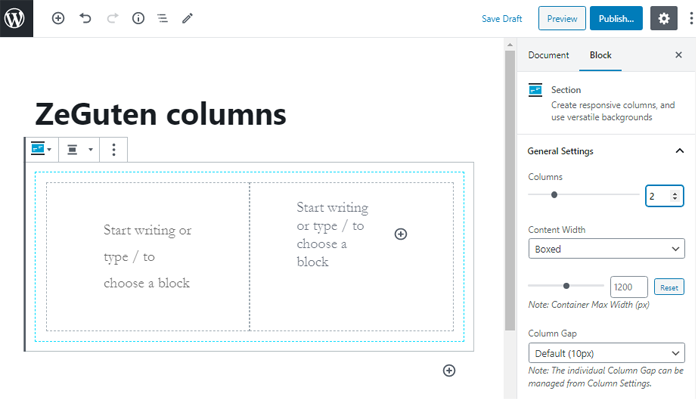Click the 'Note: Container Max Width (px)' text

(x=589, y=304)
